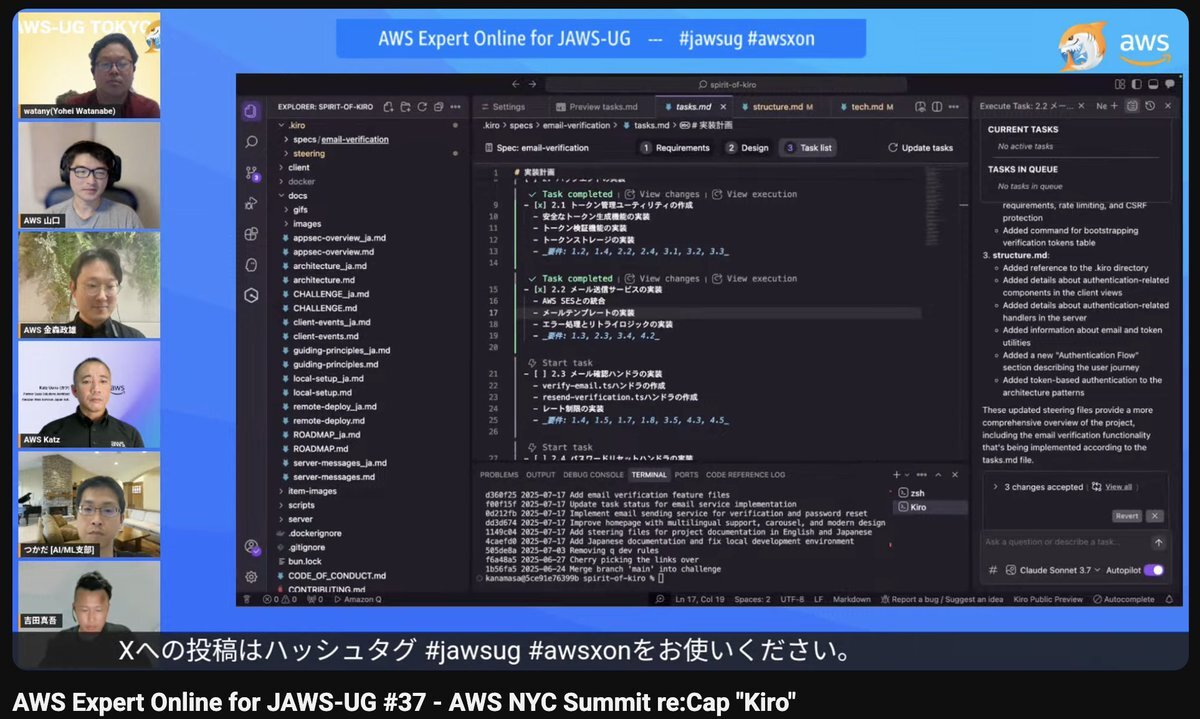
Task: Go to Requirements spec step
Action: (x=676, y=147)
